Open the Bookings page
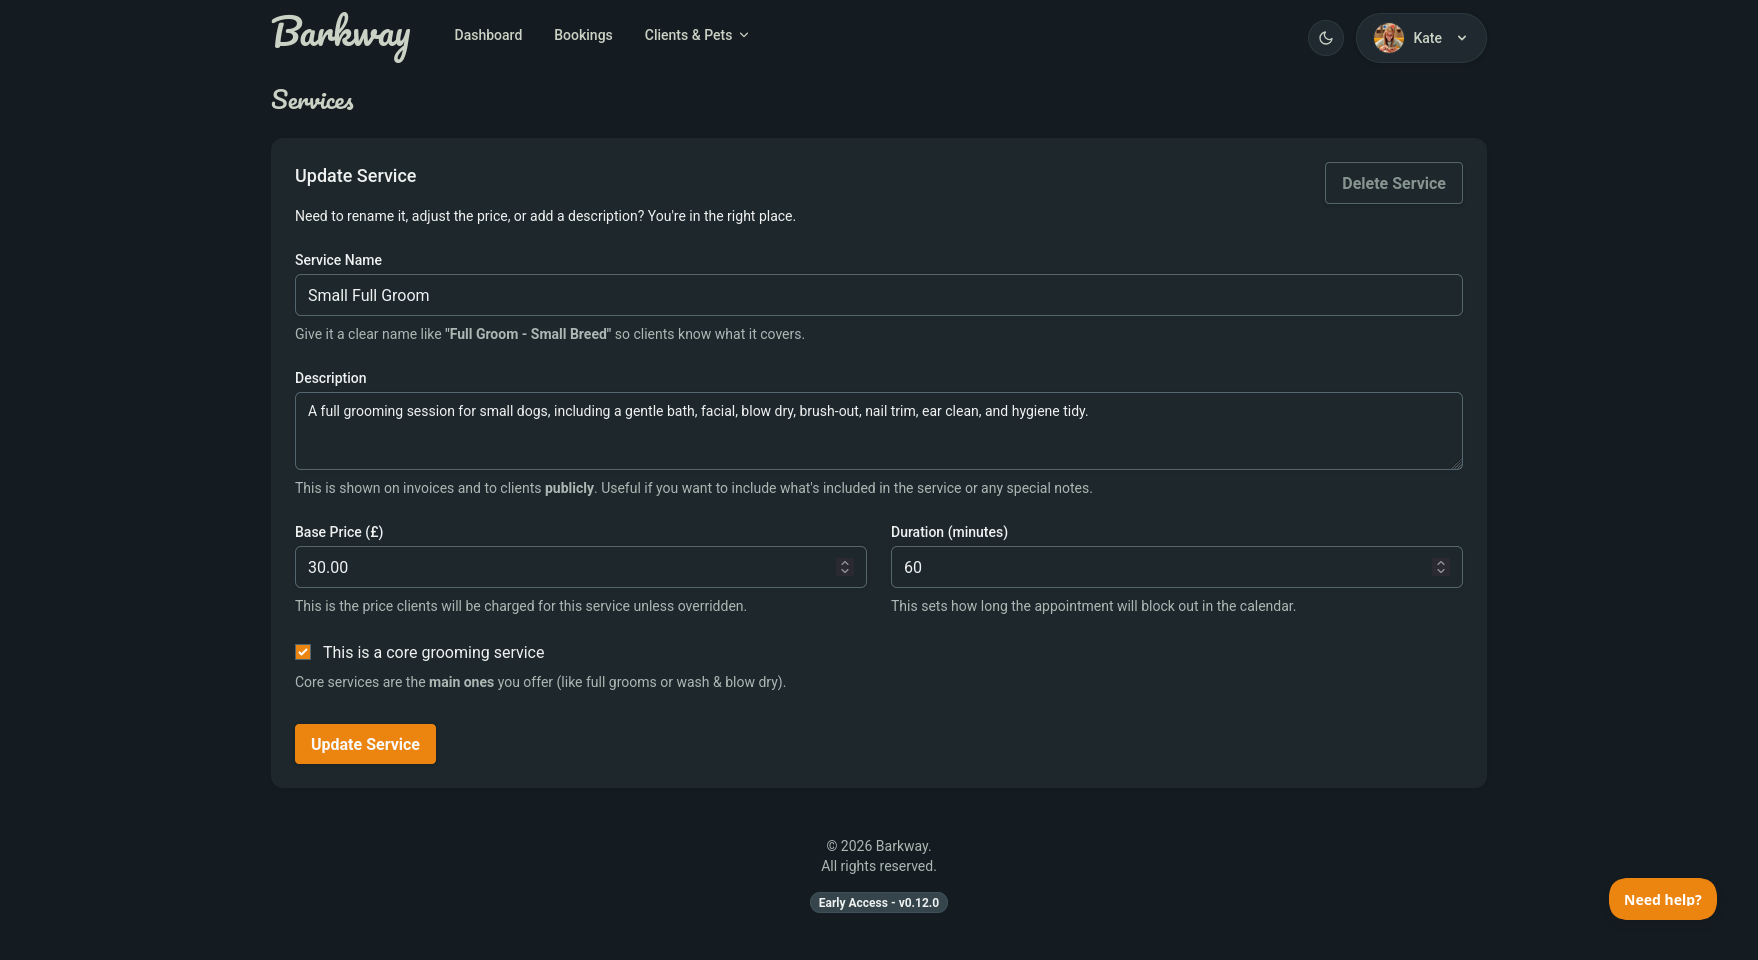Screen dimensions: 1758x960 pos(583,35)
